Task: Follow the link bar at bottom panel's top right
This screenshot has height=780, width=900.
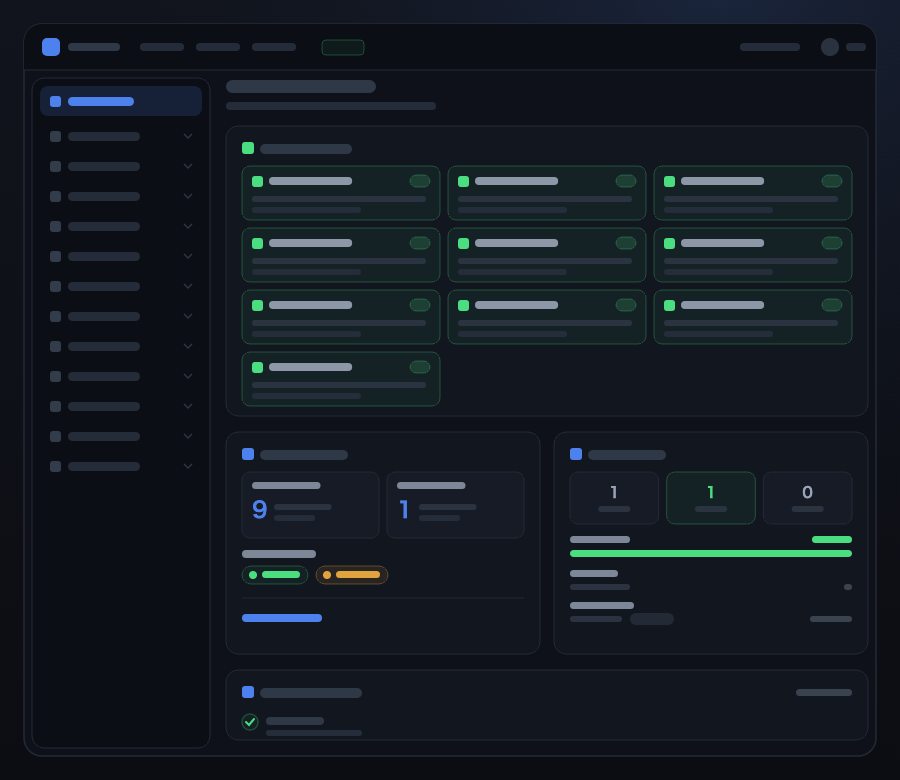Action: [824, 693]
